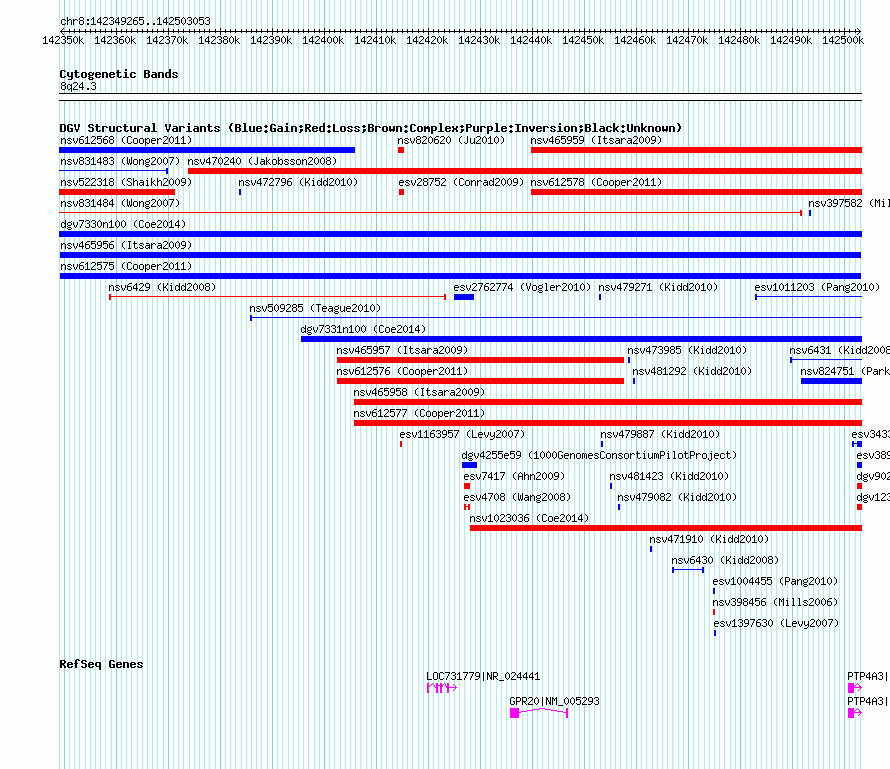Select the nsv522318 (Shaikh2009) label

pos(126,182)
